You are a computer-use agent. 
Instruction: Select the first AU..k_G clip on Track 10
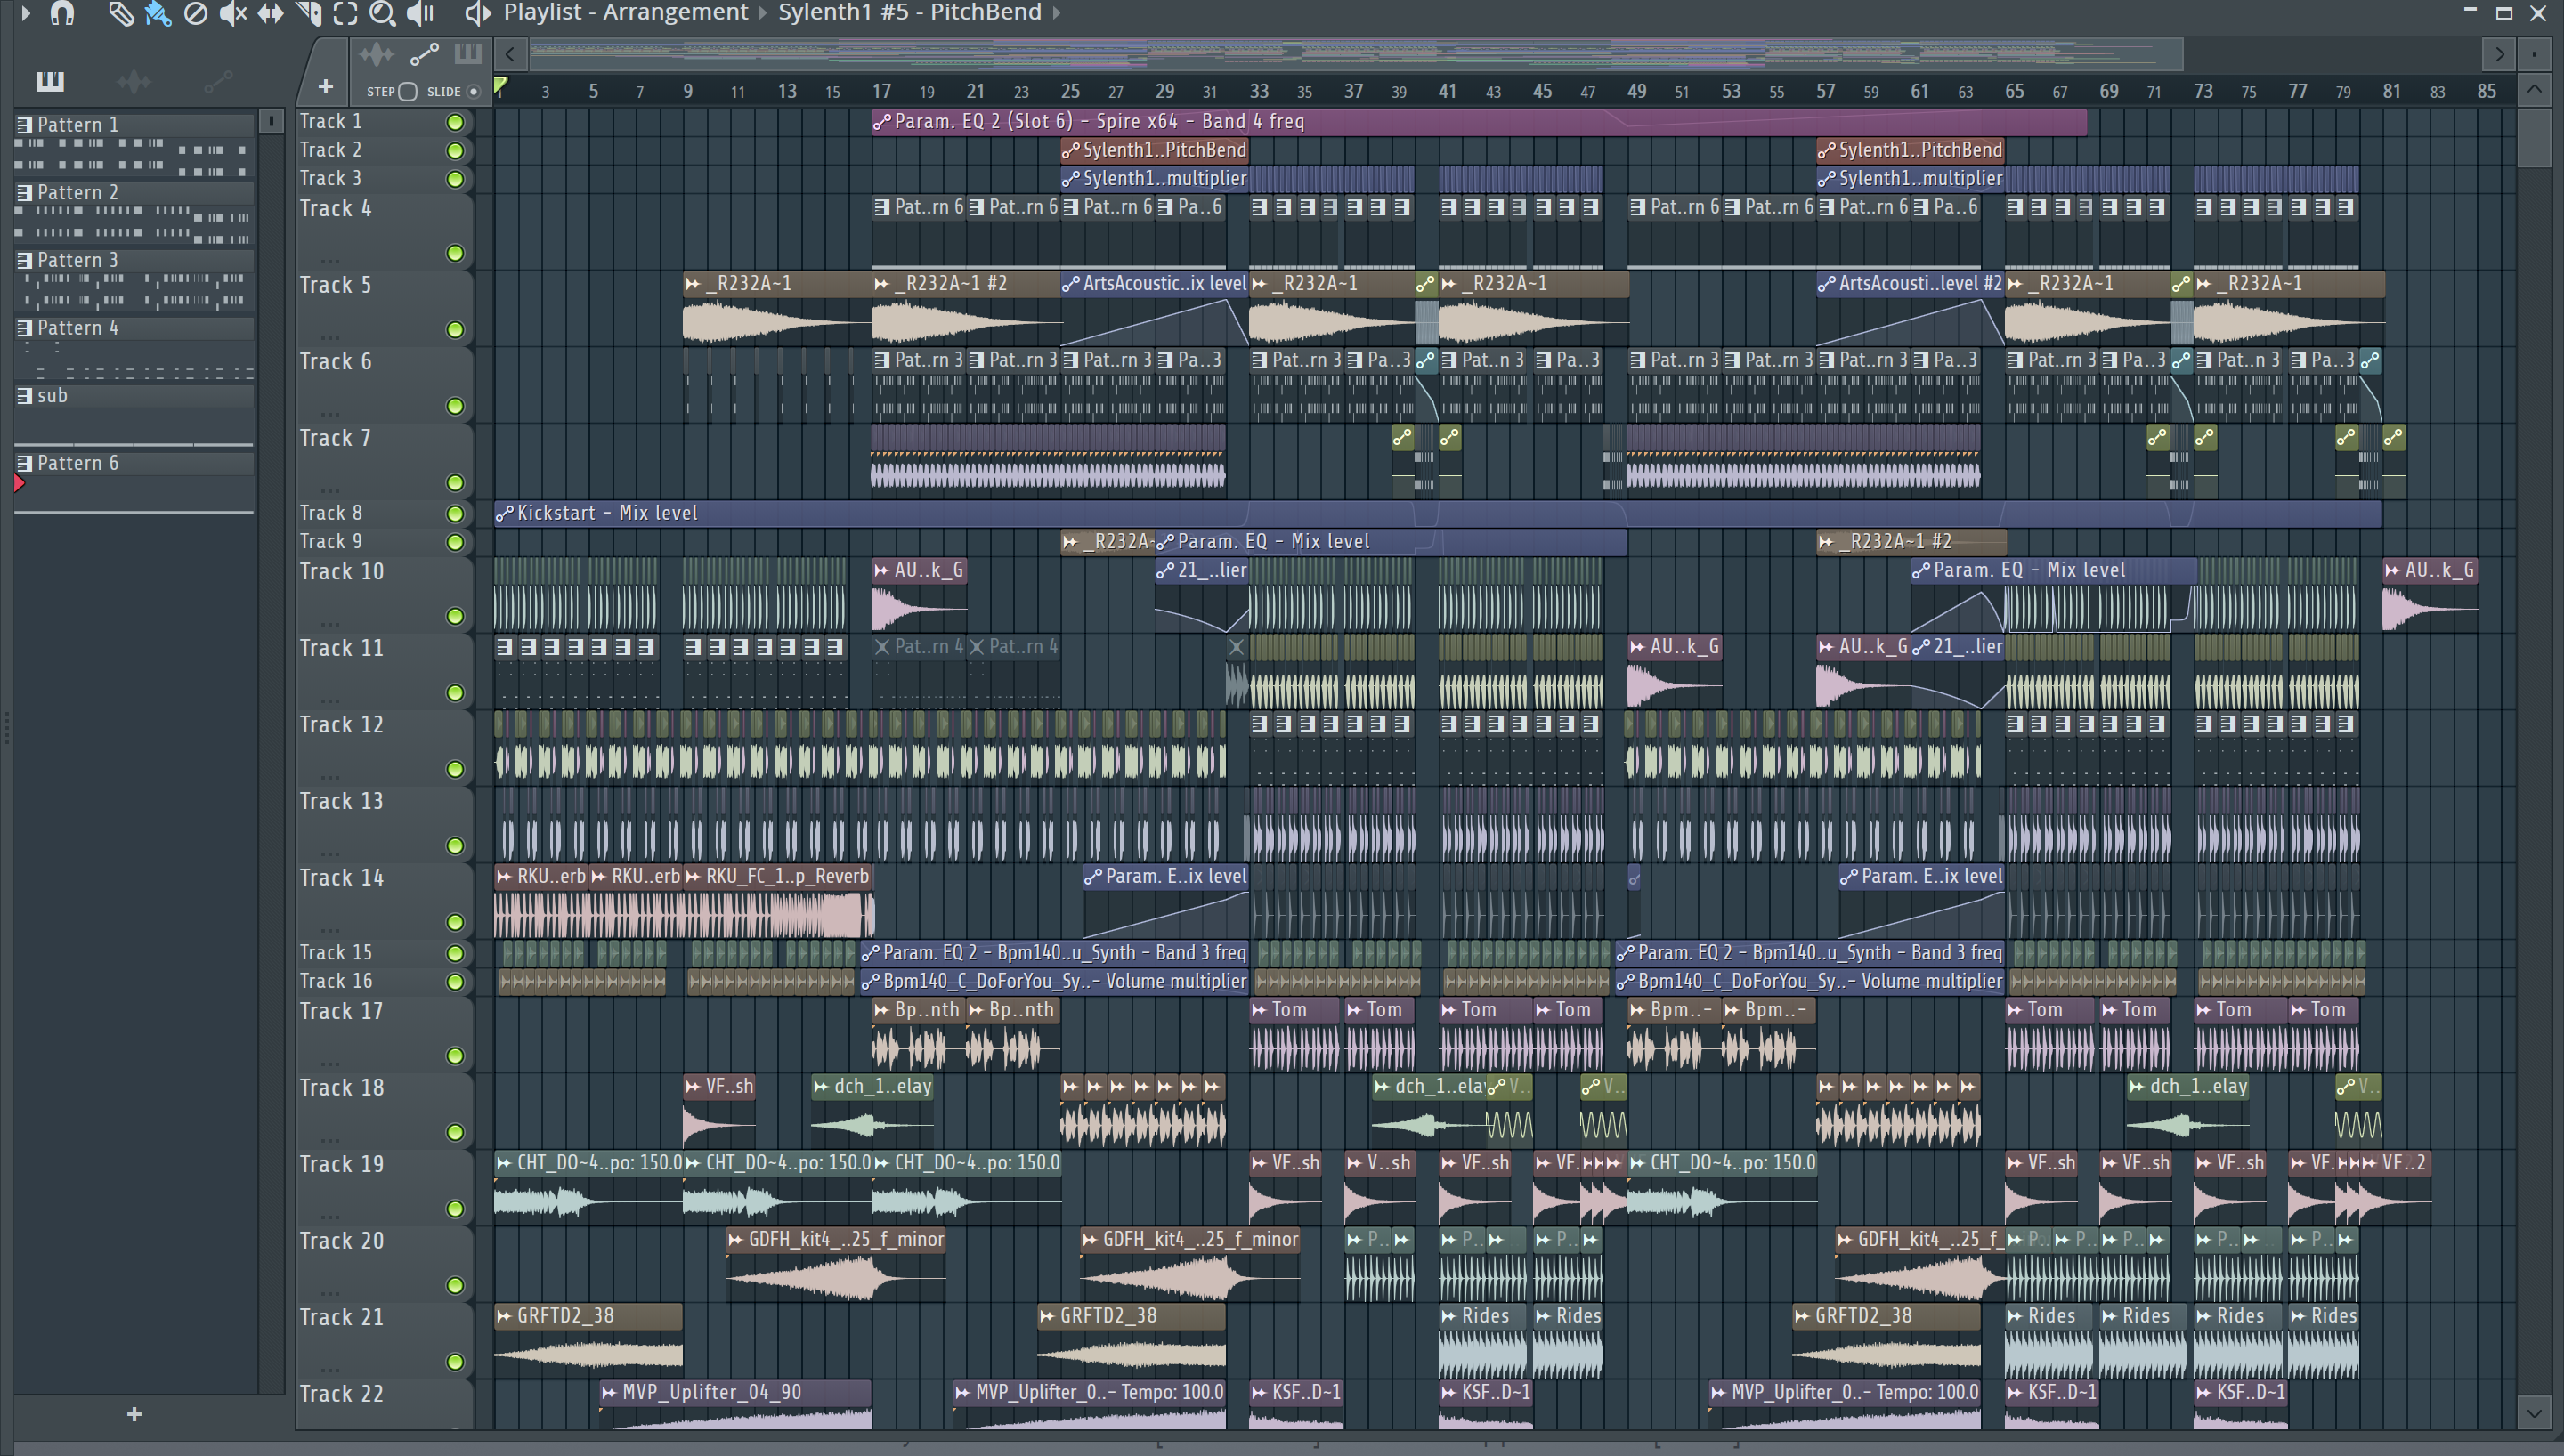pos(919,597)
